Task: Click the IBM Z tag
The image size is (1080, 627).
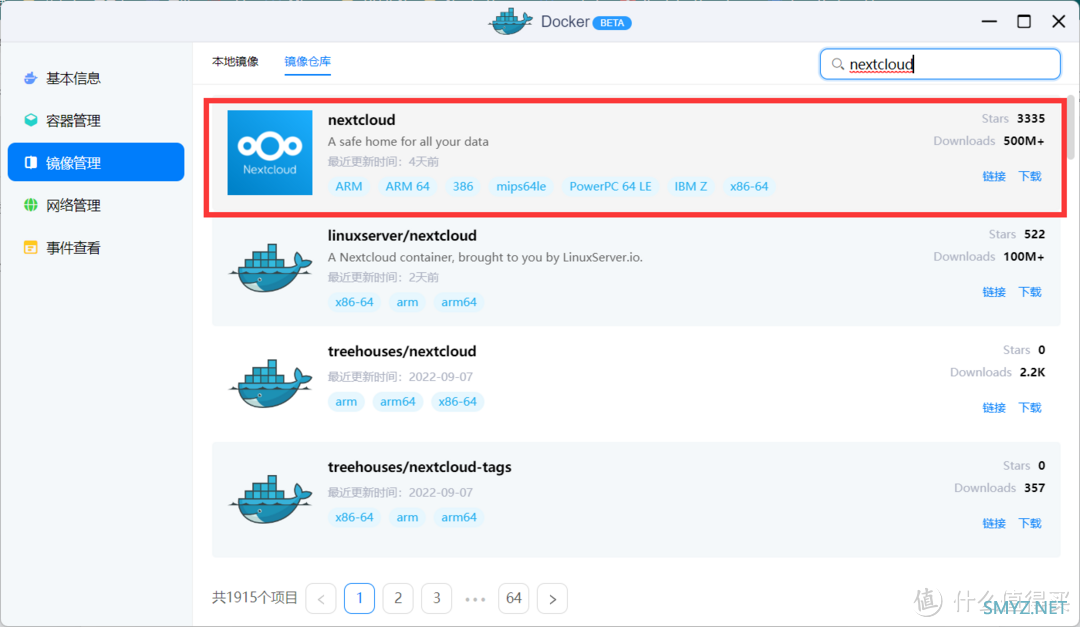Action: [691, 187]
